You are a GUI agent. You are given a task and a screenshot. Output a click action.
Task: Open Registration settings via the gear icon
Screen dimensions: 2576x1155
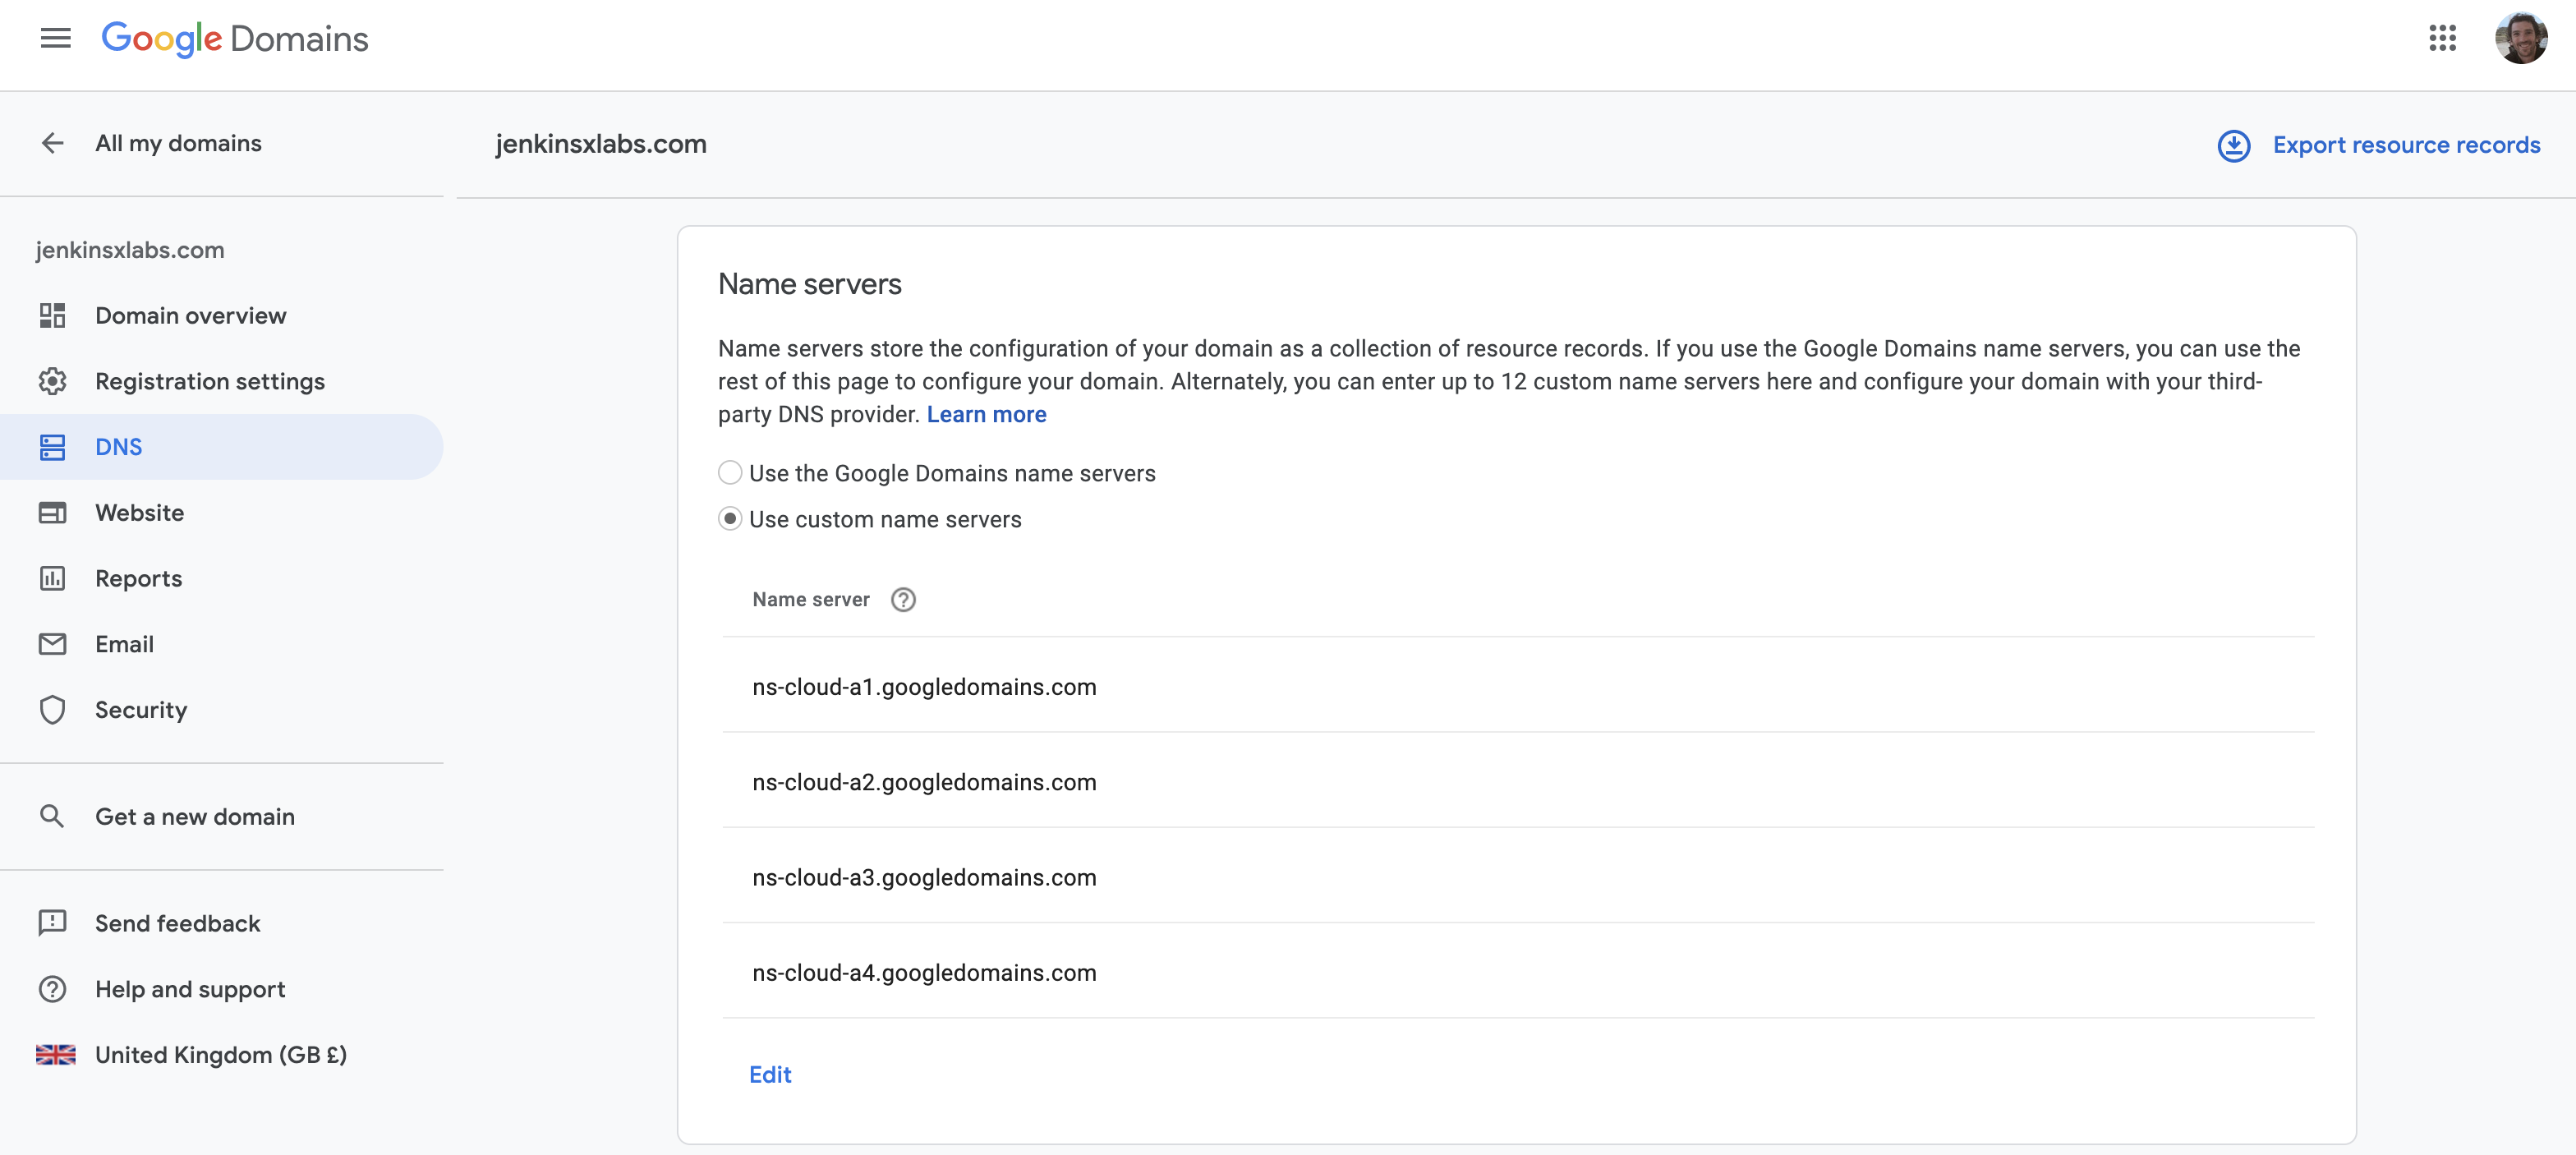click(x=52, y=381)
